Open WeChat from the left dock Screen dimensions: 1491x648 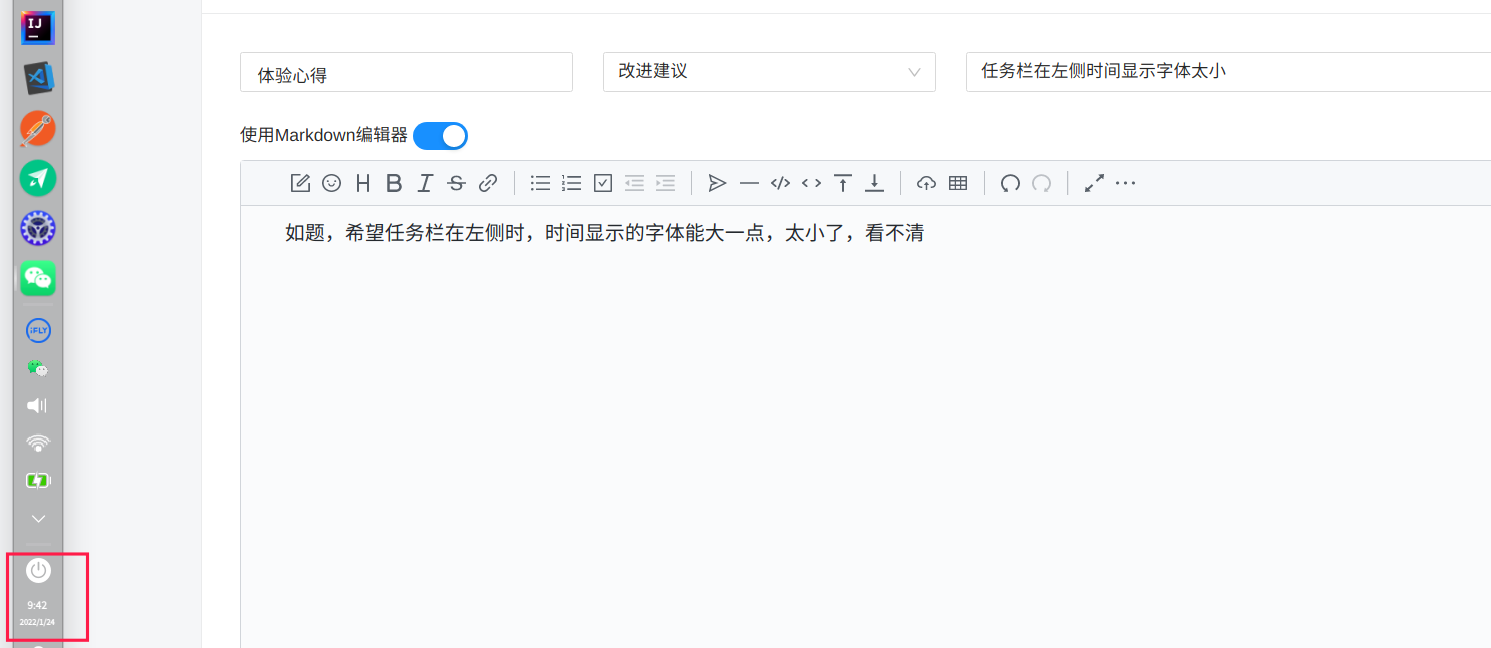pos(37,279)
